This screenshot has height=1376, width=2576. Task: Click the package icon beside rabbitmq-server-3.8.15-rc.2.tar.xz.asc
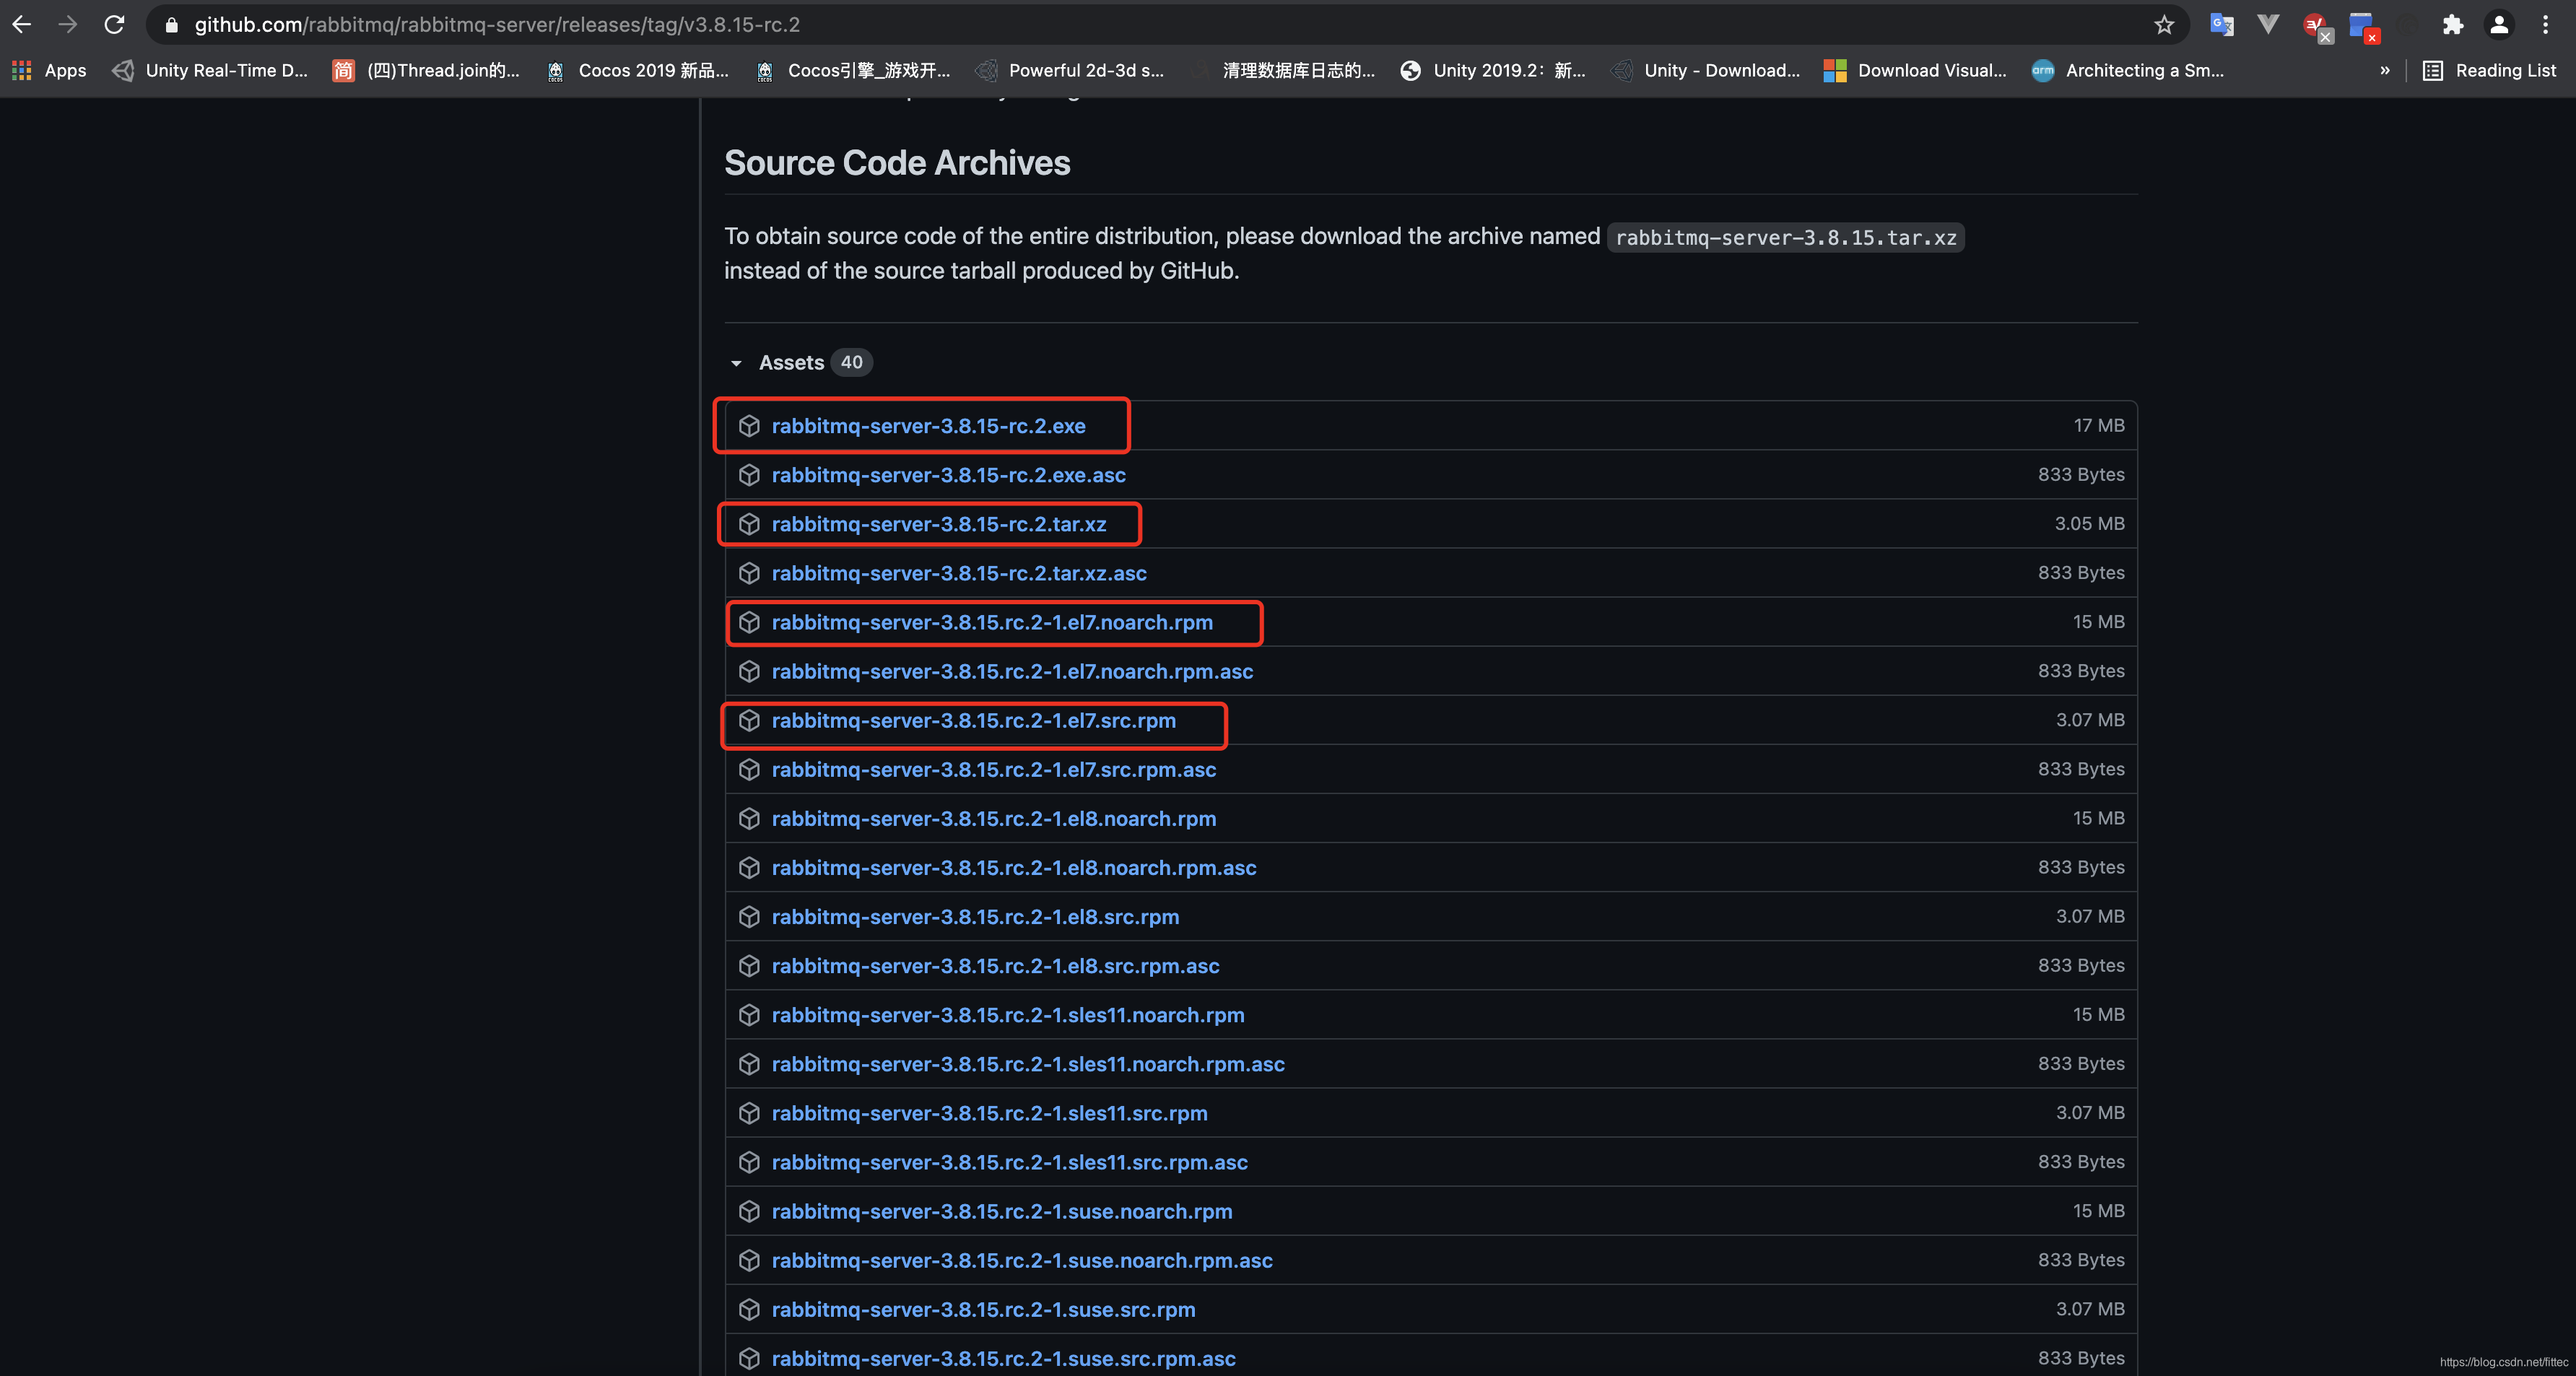tap(749, 573)
